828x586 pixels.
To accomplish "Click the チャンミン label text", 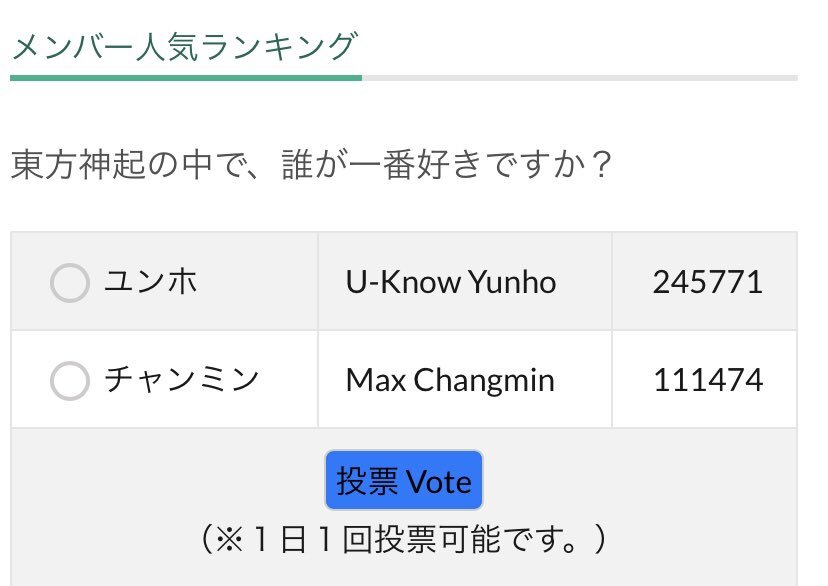I will 182,379.
